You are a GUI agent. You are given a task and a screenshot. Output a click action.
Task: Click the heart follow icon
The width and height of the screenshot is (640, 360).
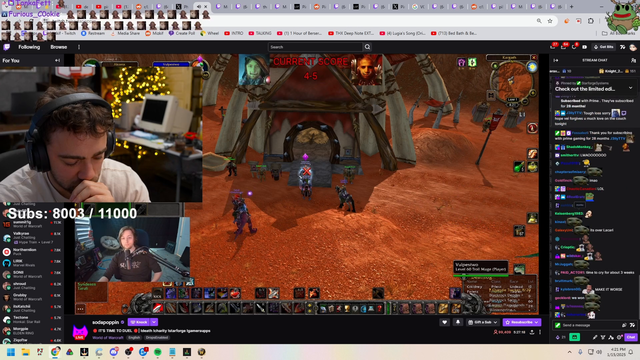pos(444,322)
